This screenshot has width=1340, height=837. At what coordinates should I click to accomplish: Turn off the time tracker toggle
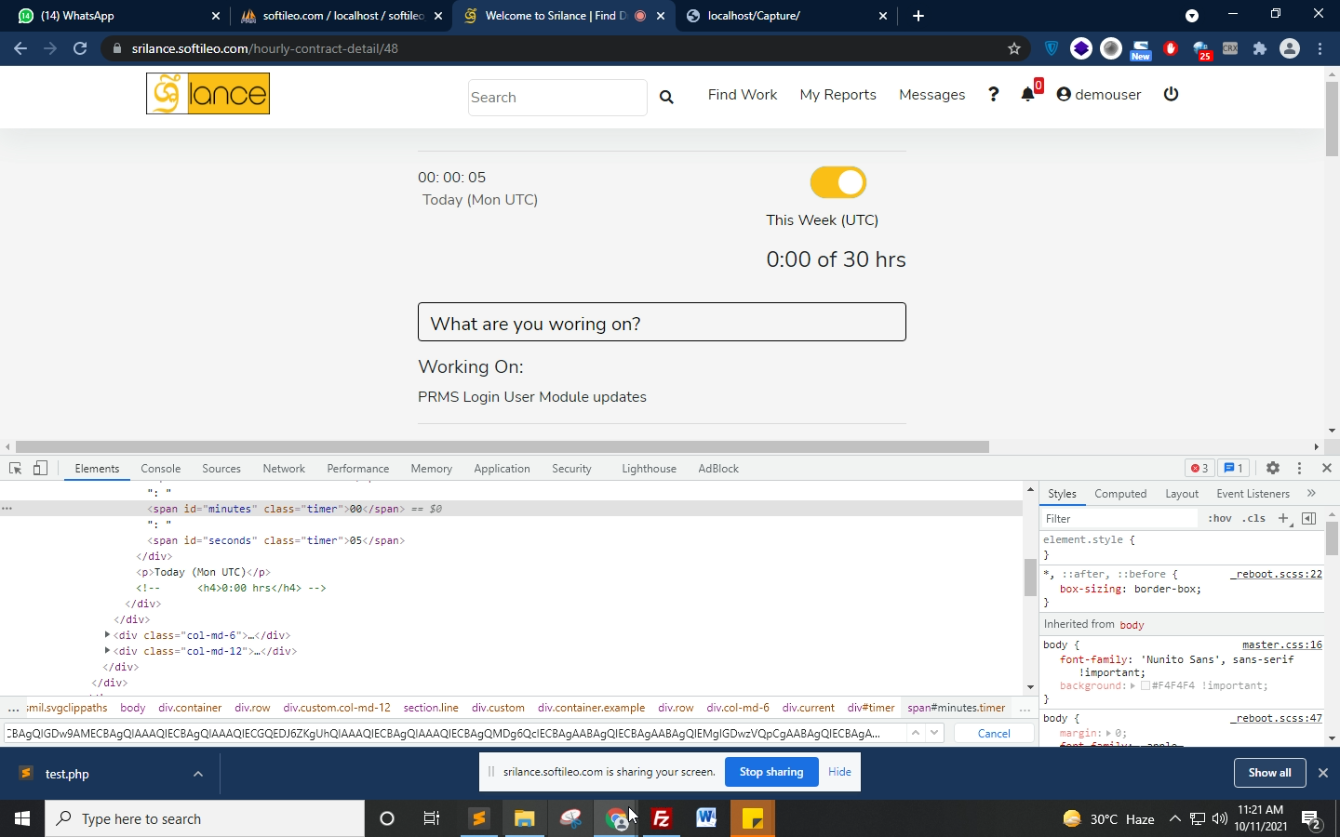(x=838, y=182)
